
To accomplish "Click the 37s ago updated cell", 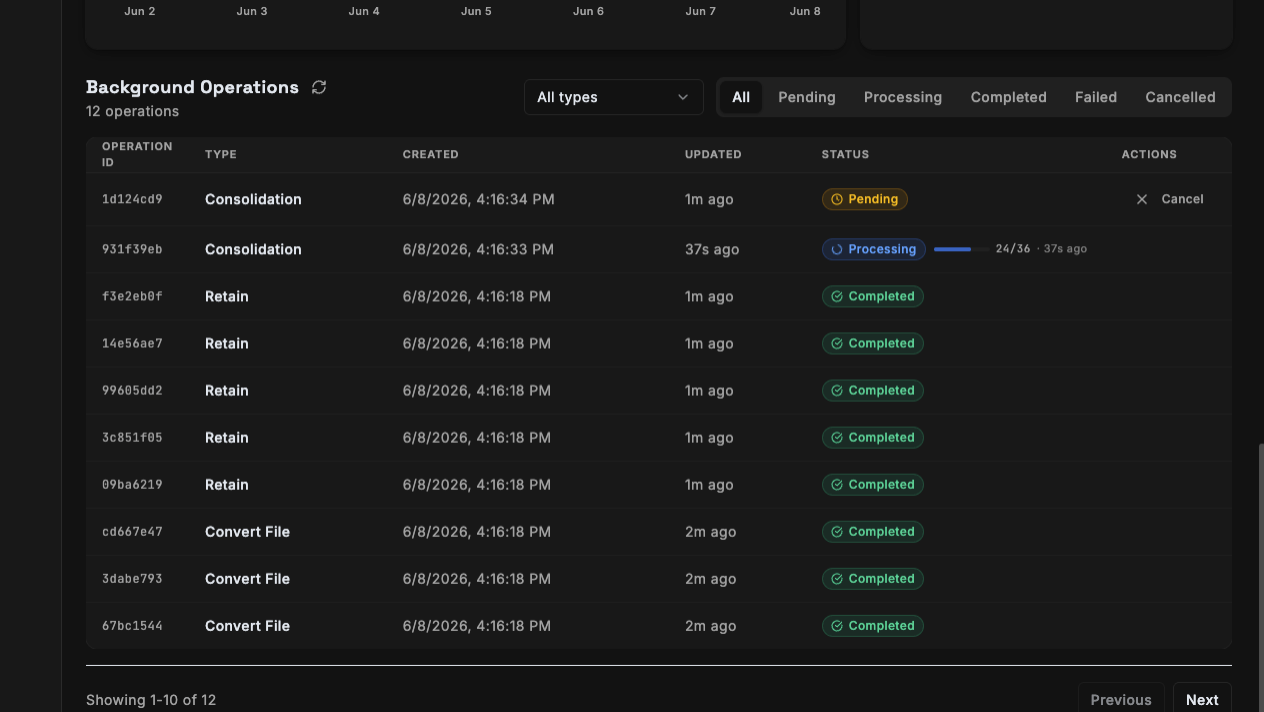I will coord(712,249).
